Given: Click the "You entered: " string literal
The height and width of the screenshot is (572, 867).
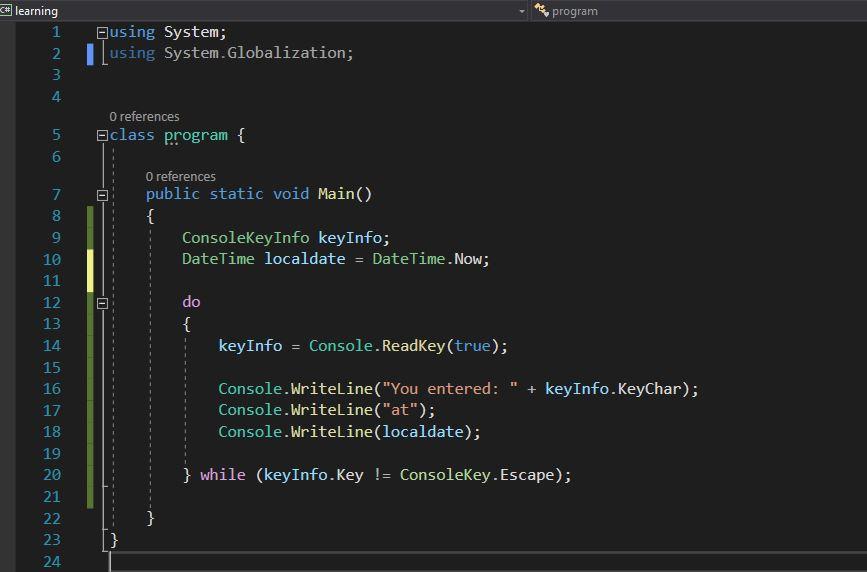Looking at the screenshot, I should (450, 389).
